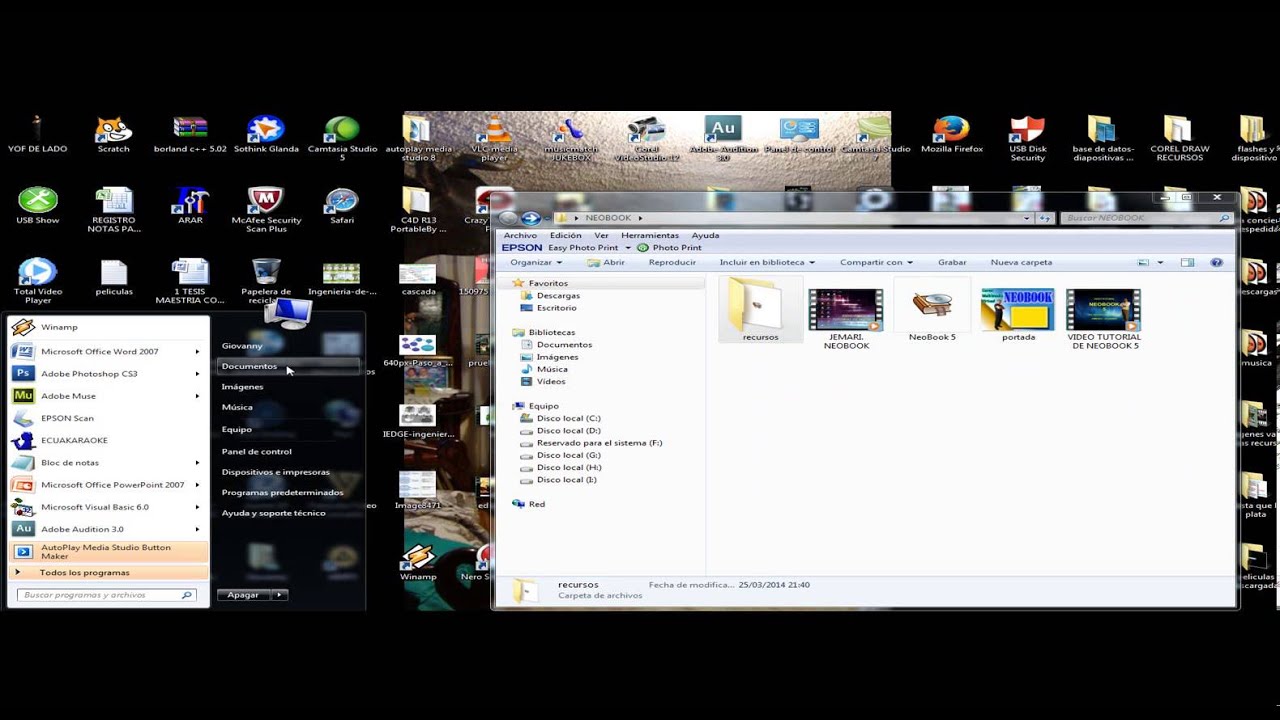Expand Adobe Photoshop CS3 submenu arrow
The height and width of the screenshot is (720, 1280).
click(198, 373)
